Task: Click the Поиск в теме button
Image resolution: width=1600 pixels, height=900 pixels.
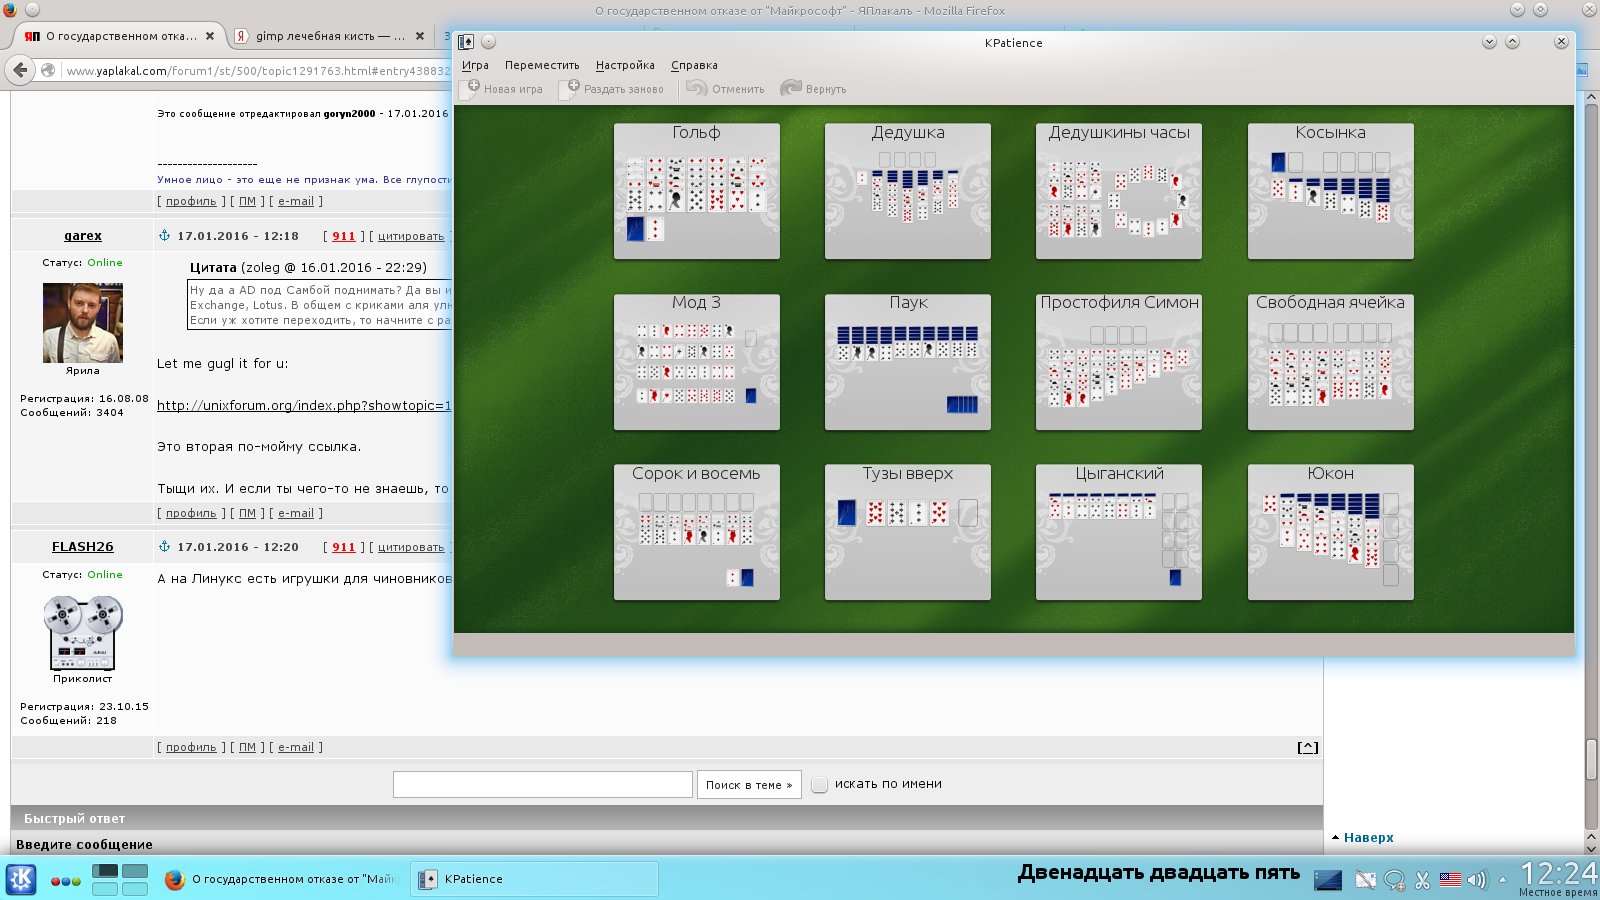Action: coord(749,785)
